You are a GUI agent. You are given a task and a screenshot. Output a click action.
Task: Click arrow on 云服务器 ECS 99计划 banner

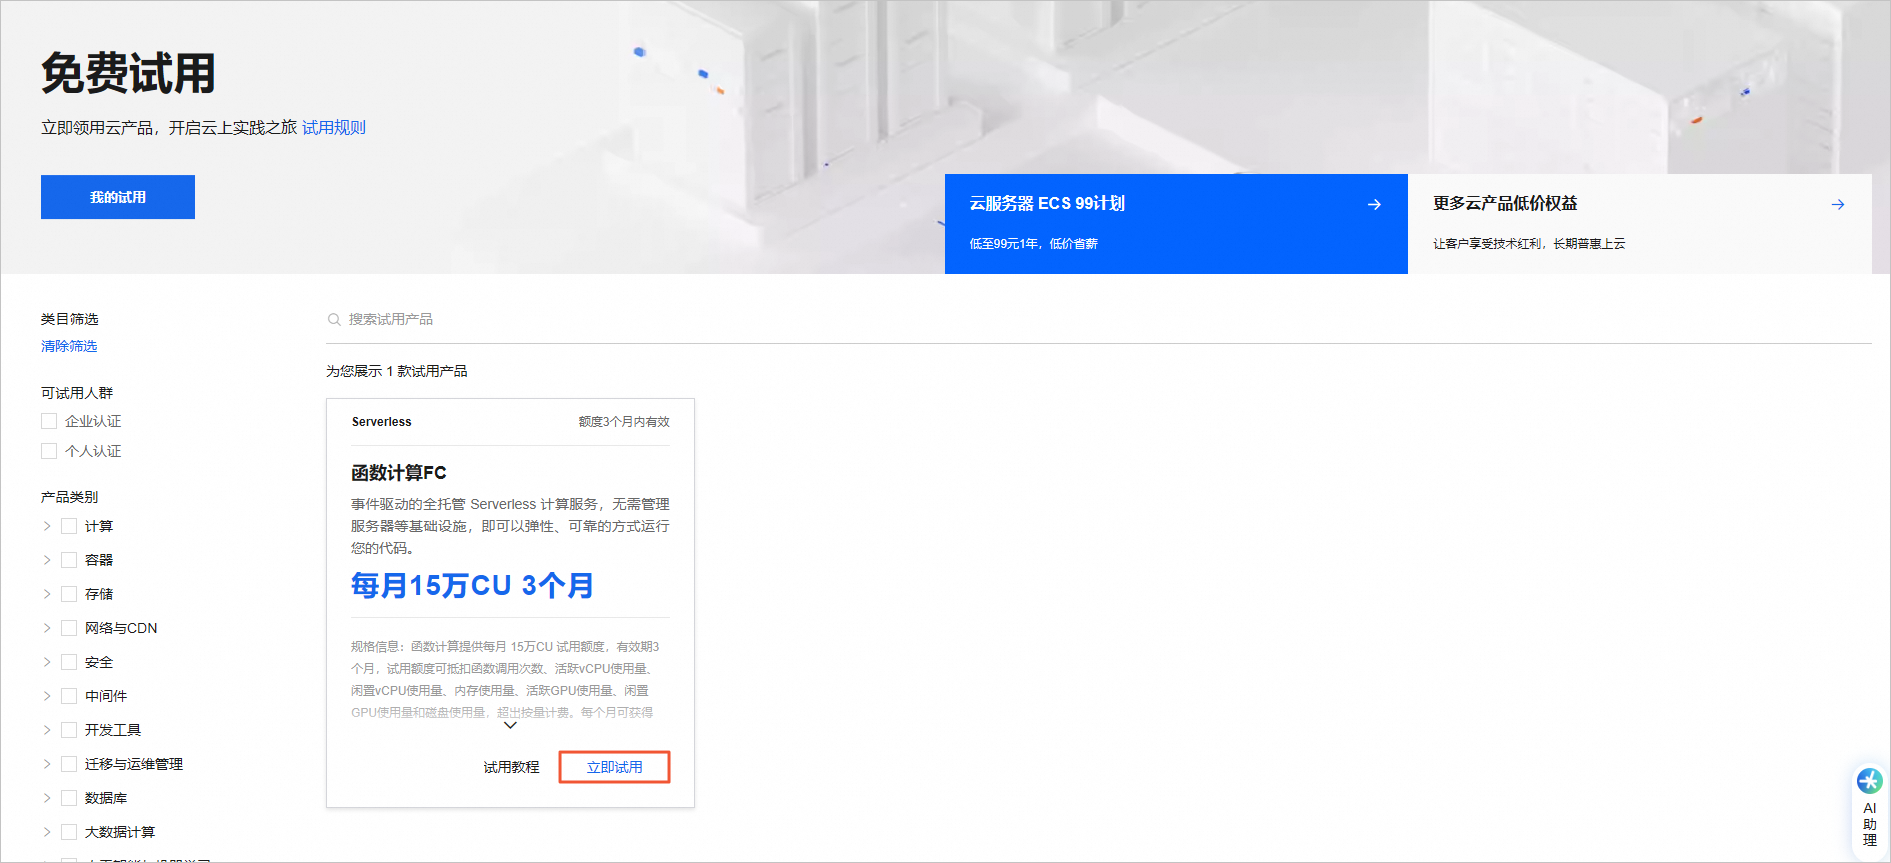[x=1374, y=204]
